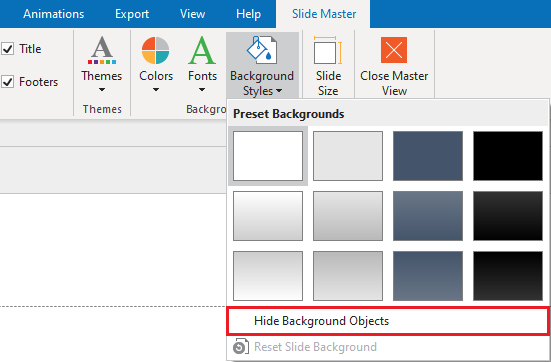Pick slate blue gradient in second row
This screenshot has height=362, width=551.
tap(428, 216)
